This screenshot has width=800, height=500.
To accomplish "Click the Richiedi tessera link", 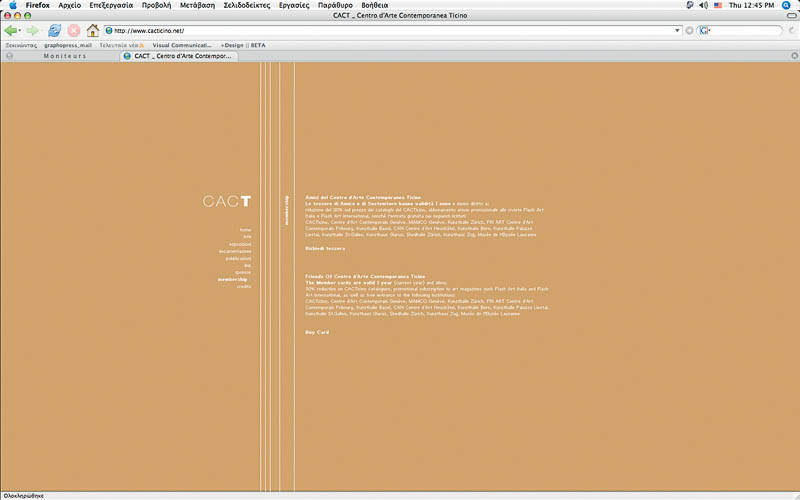I will point(325,248).
